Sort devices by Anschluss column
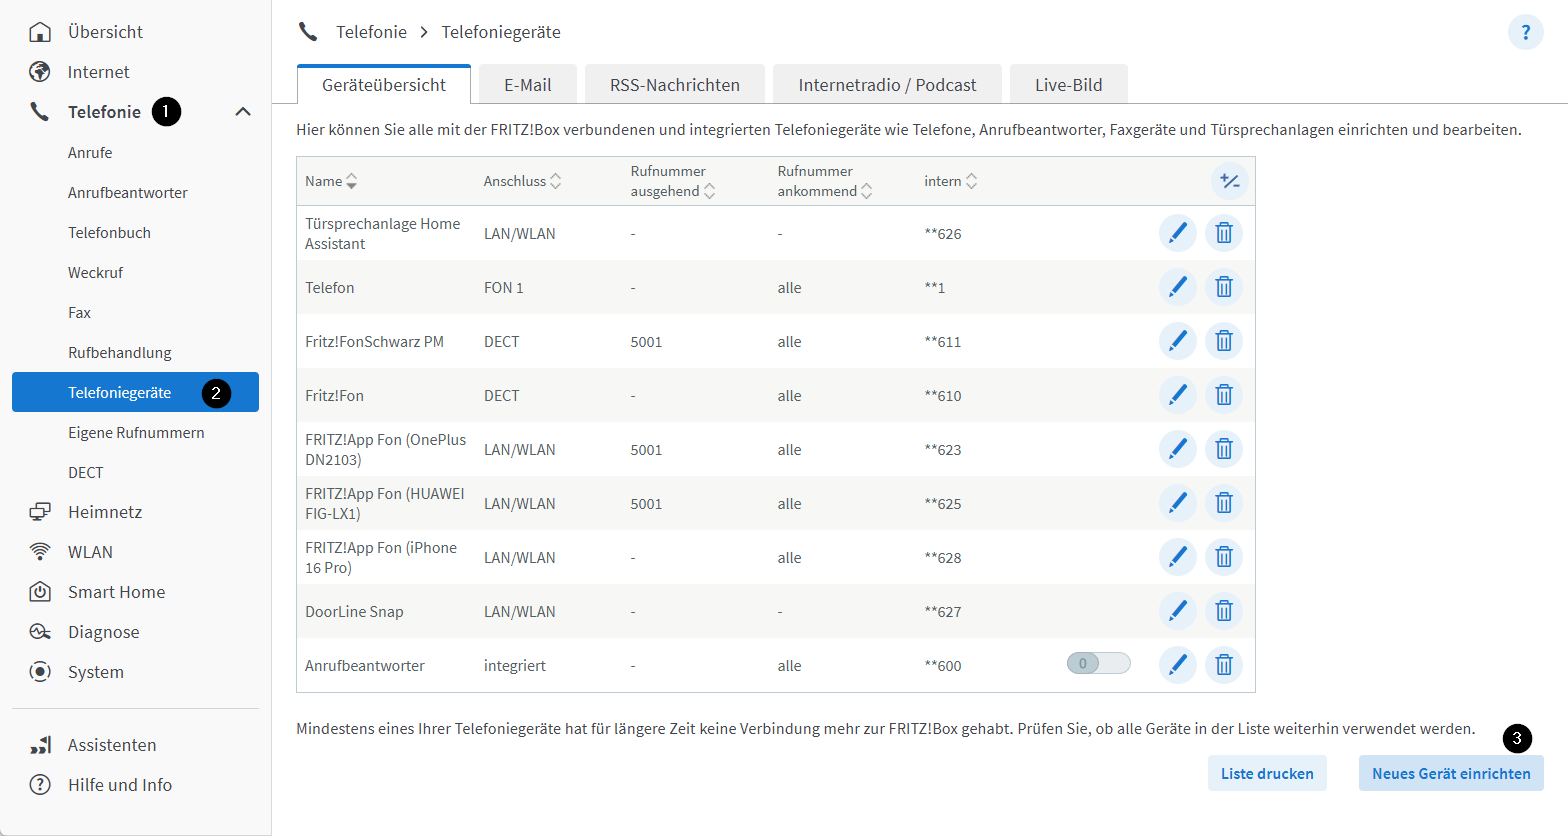 pos(522,181)
